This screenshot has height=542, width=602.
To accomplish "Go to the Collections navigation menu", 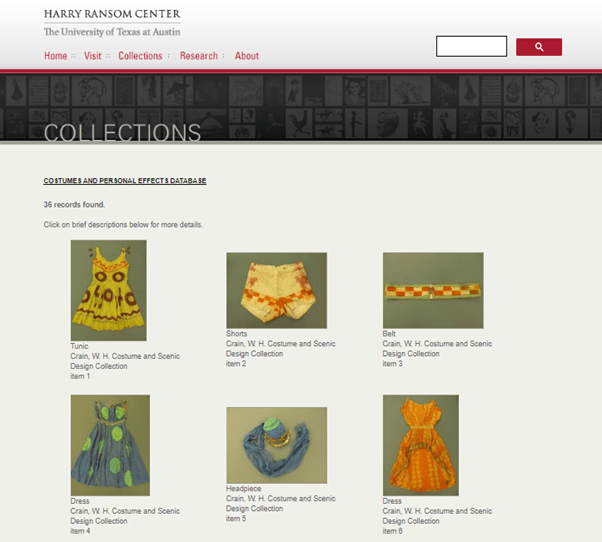I will 140,56.
